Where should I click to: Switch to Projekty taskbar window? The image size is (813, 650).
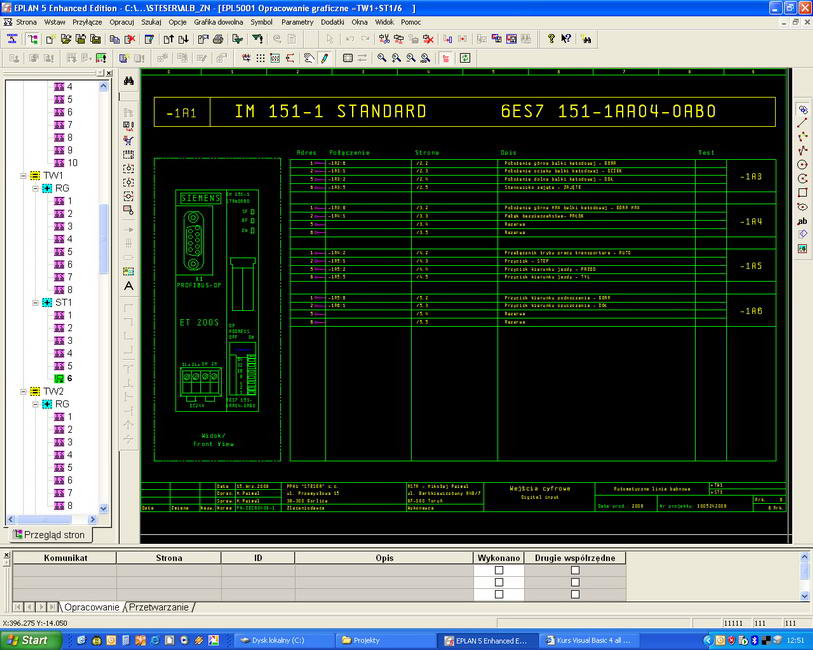tap(385, 641)
